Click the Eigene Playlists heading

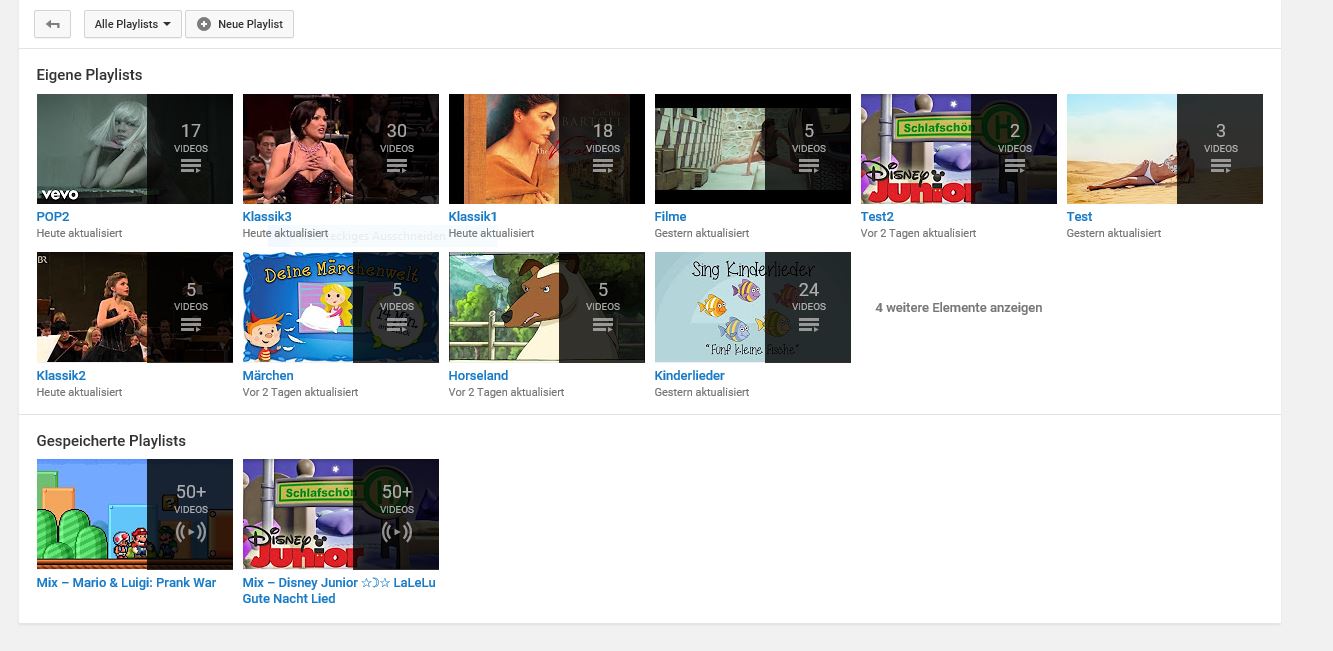click(x=90, y=75)
